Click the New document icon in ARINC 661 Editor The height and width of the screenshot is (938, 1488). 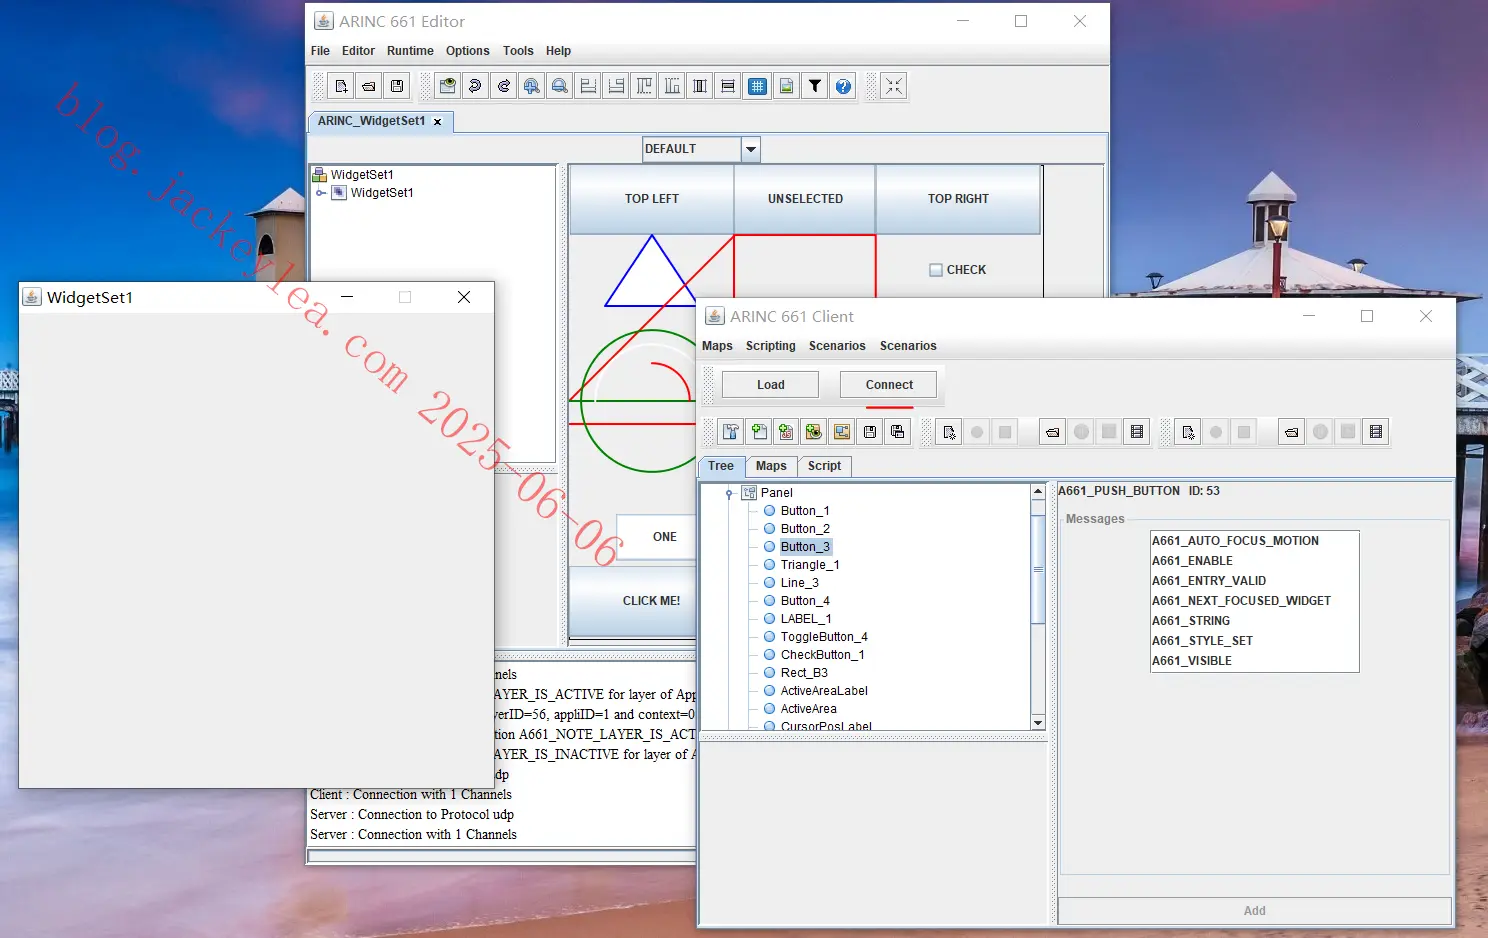[341, 86]
